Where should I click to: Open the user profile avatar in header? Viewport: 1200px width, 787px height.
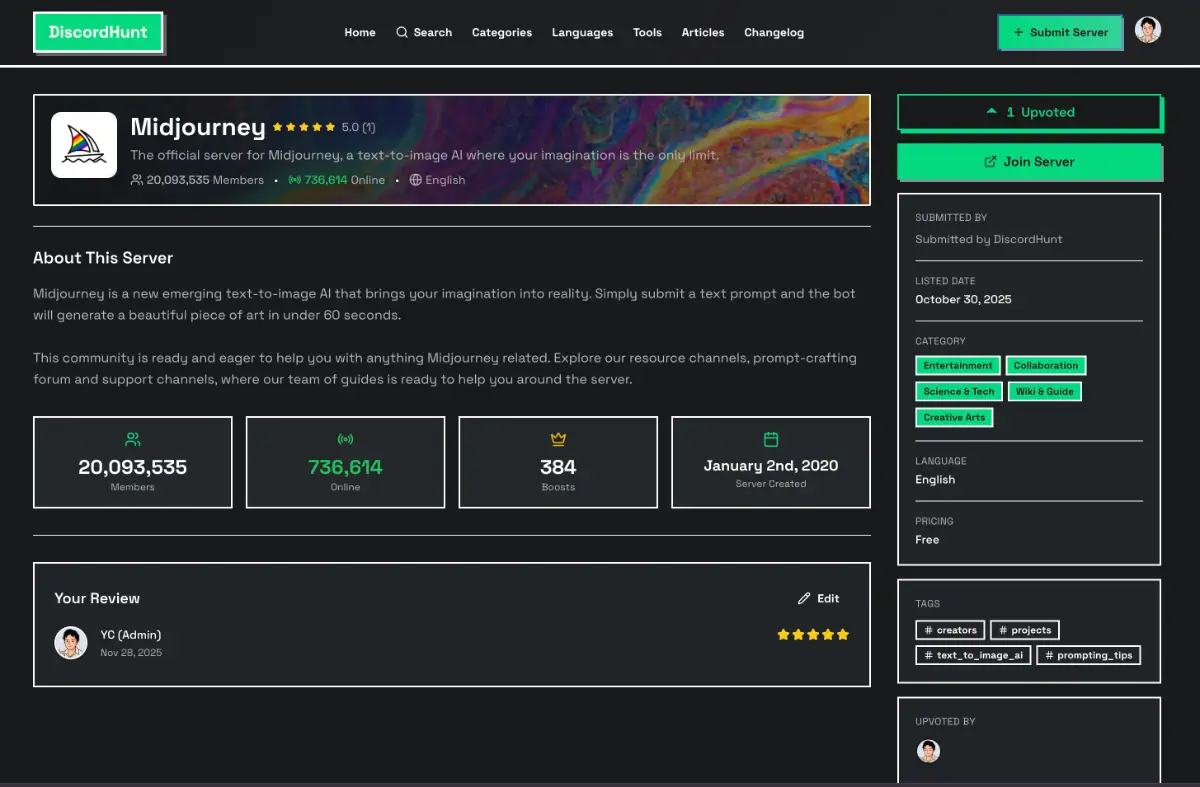click(1148, 30)
